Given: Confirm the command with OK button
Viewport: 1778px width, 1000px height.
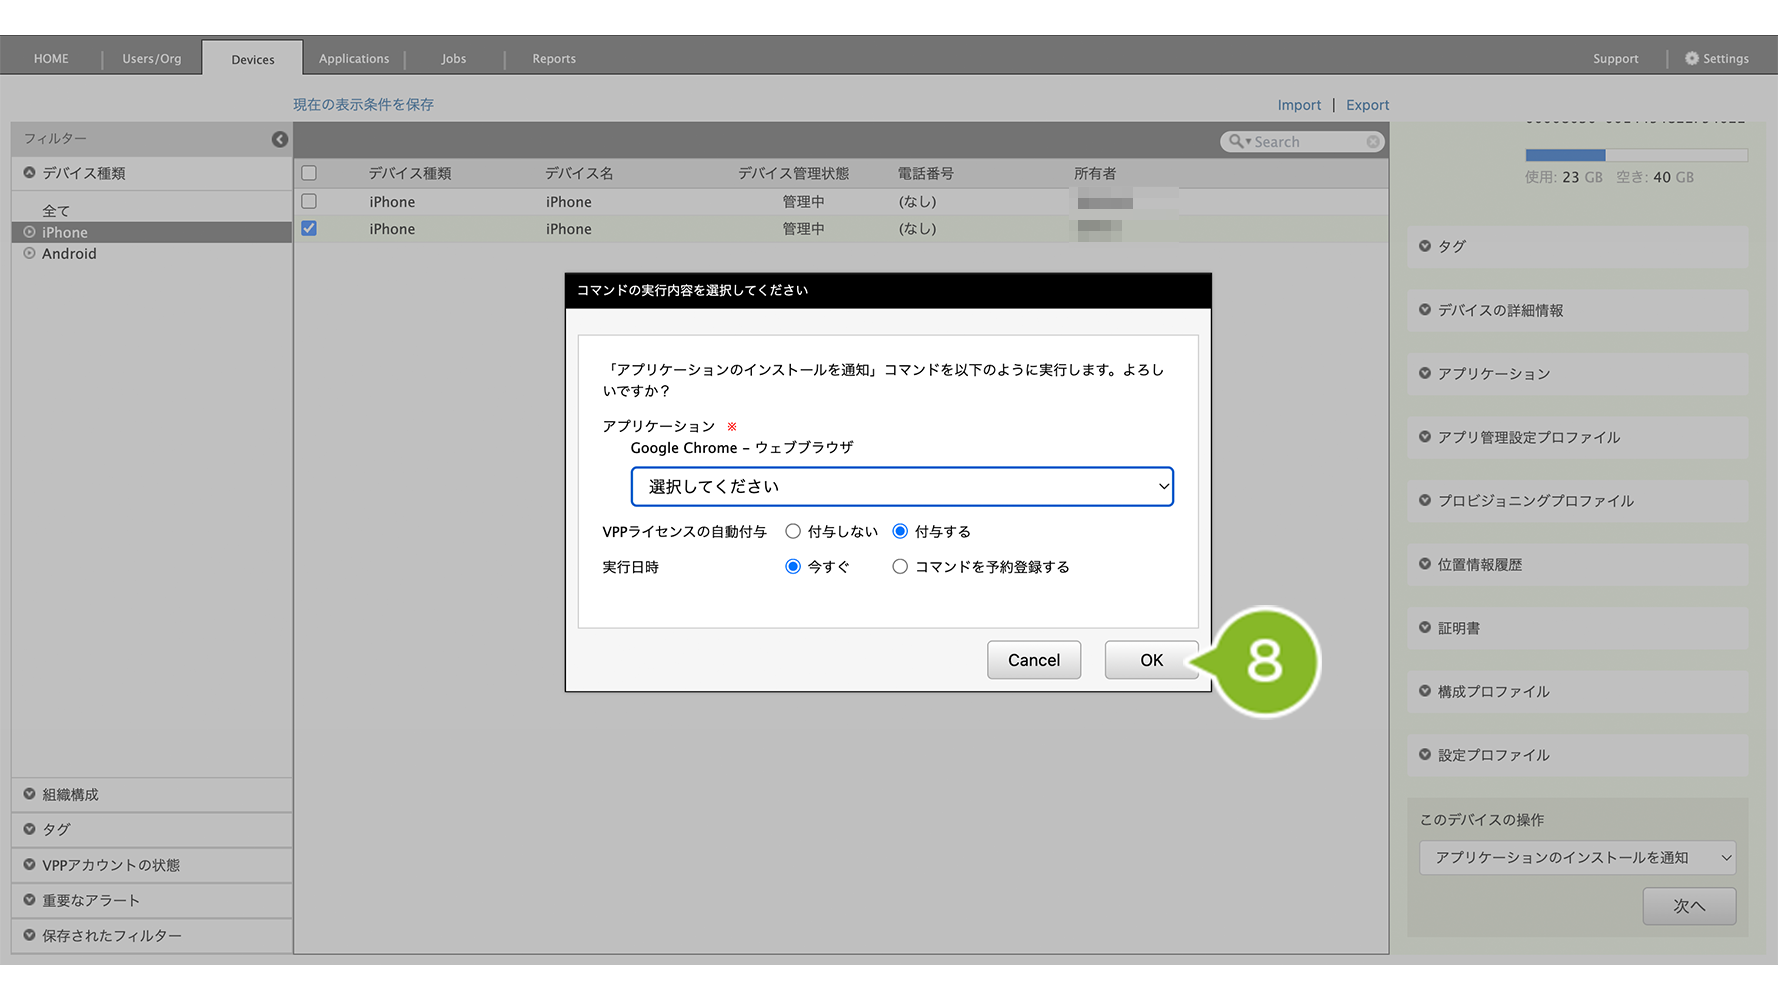Looking at the screenshot, I should [1151, 660].
